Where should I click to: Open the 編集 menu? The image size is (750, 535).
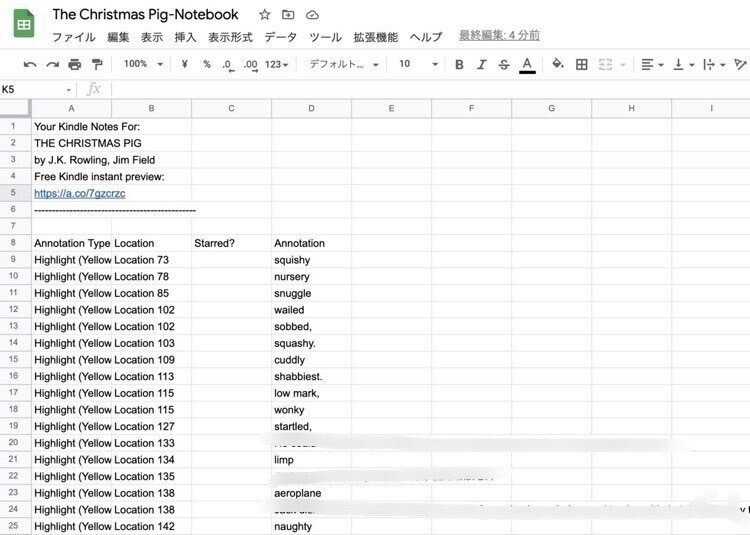click(118, 37)
